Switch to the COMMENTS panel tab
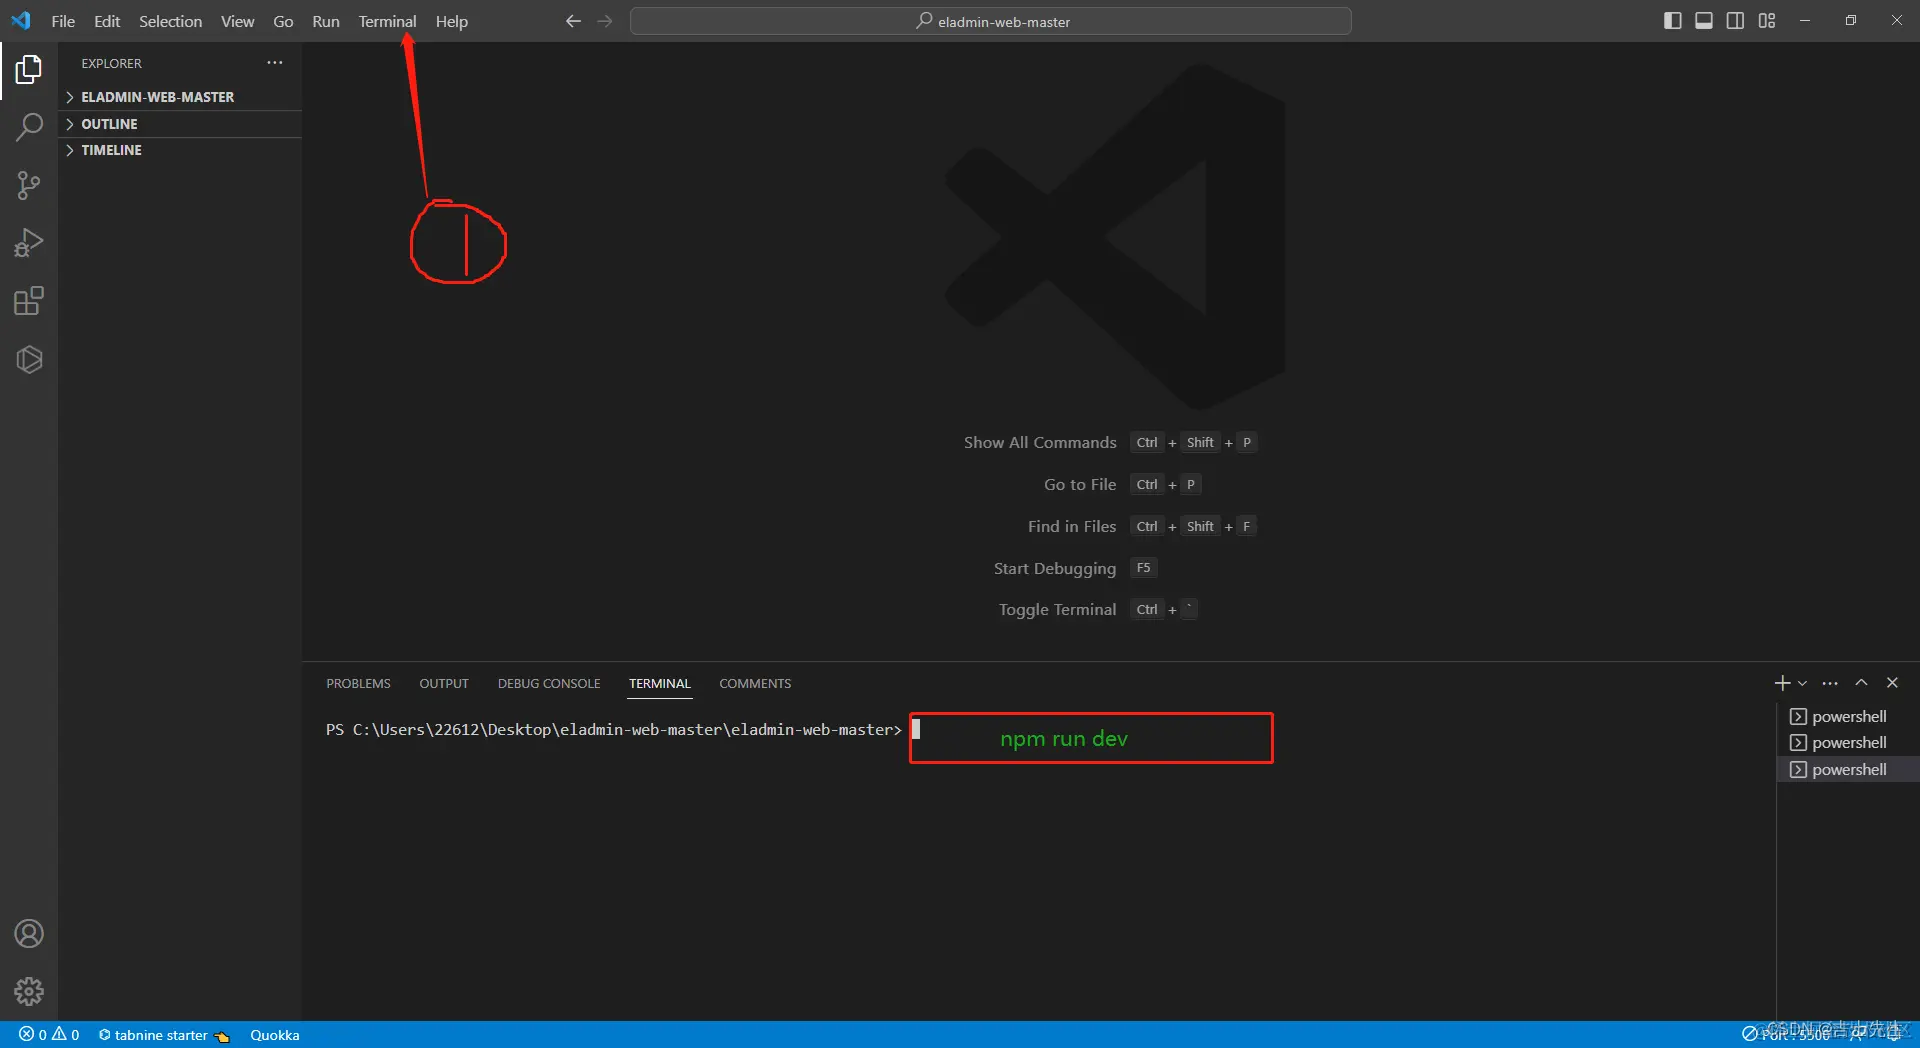The image size is (1920, 1048). (755, 684)
